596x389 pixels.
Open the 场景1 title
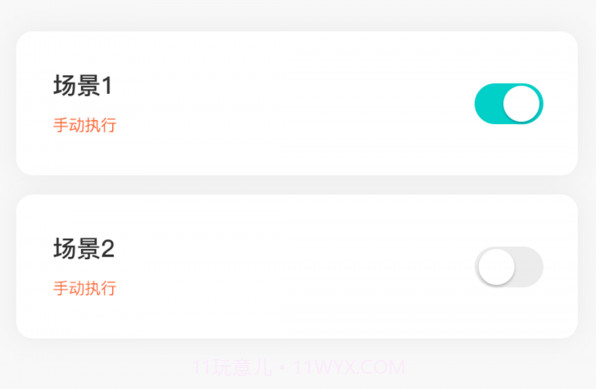pos(83,85)
